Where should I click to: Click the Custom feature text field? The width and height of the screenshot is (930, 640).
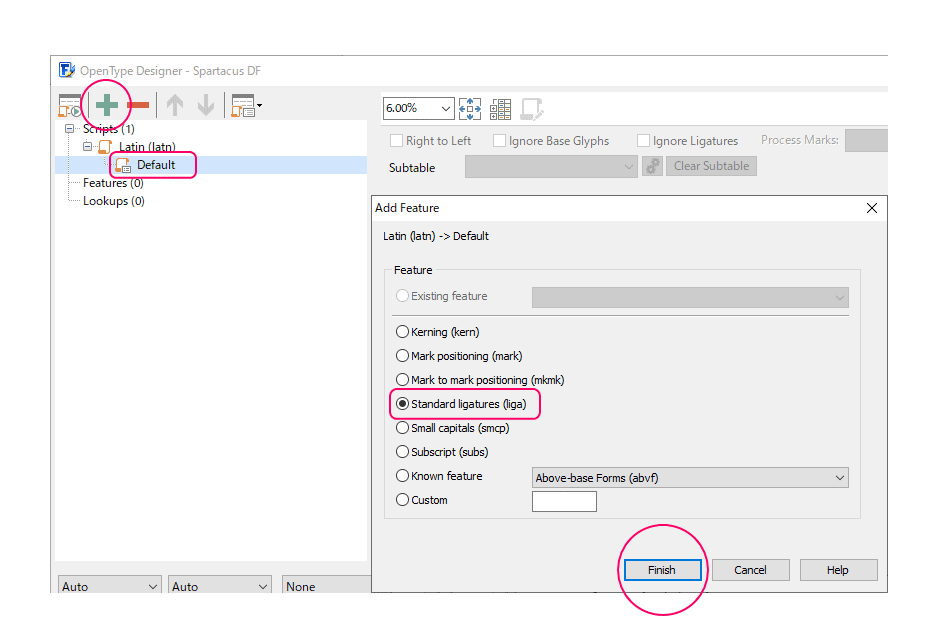pos(564,501)
